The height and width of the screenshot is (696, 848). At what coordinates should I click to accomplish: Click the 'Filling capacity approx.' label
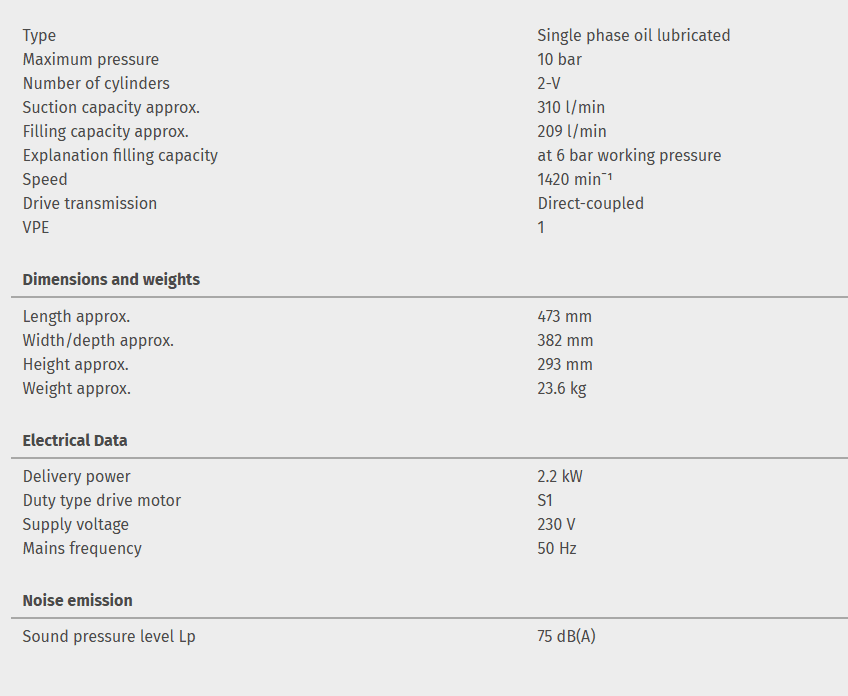(106, 132)
